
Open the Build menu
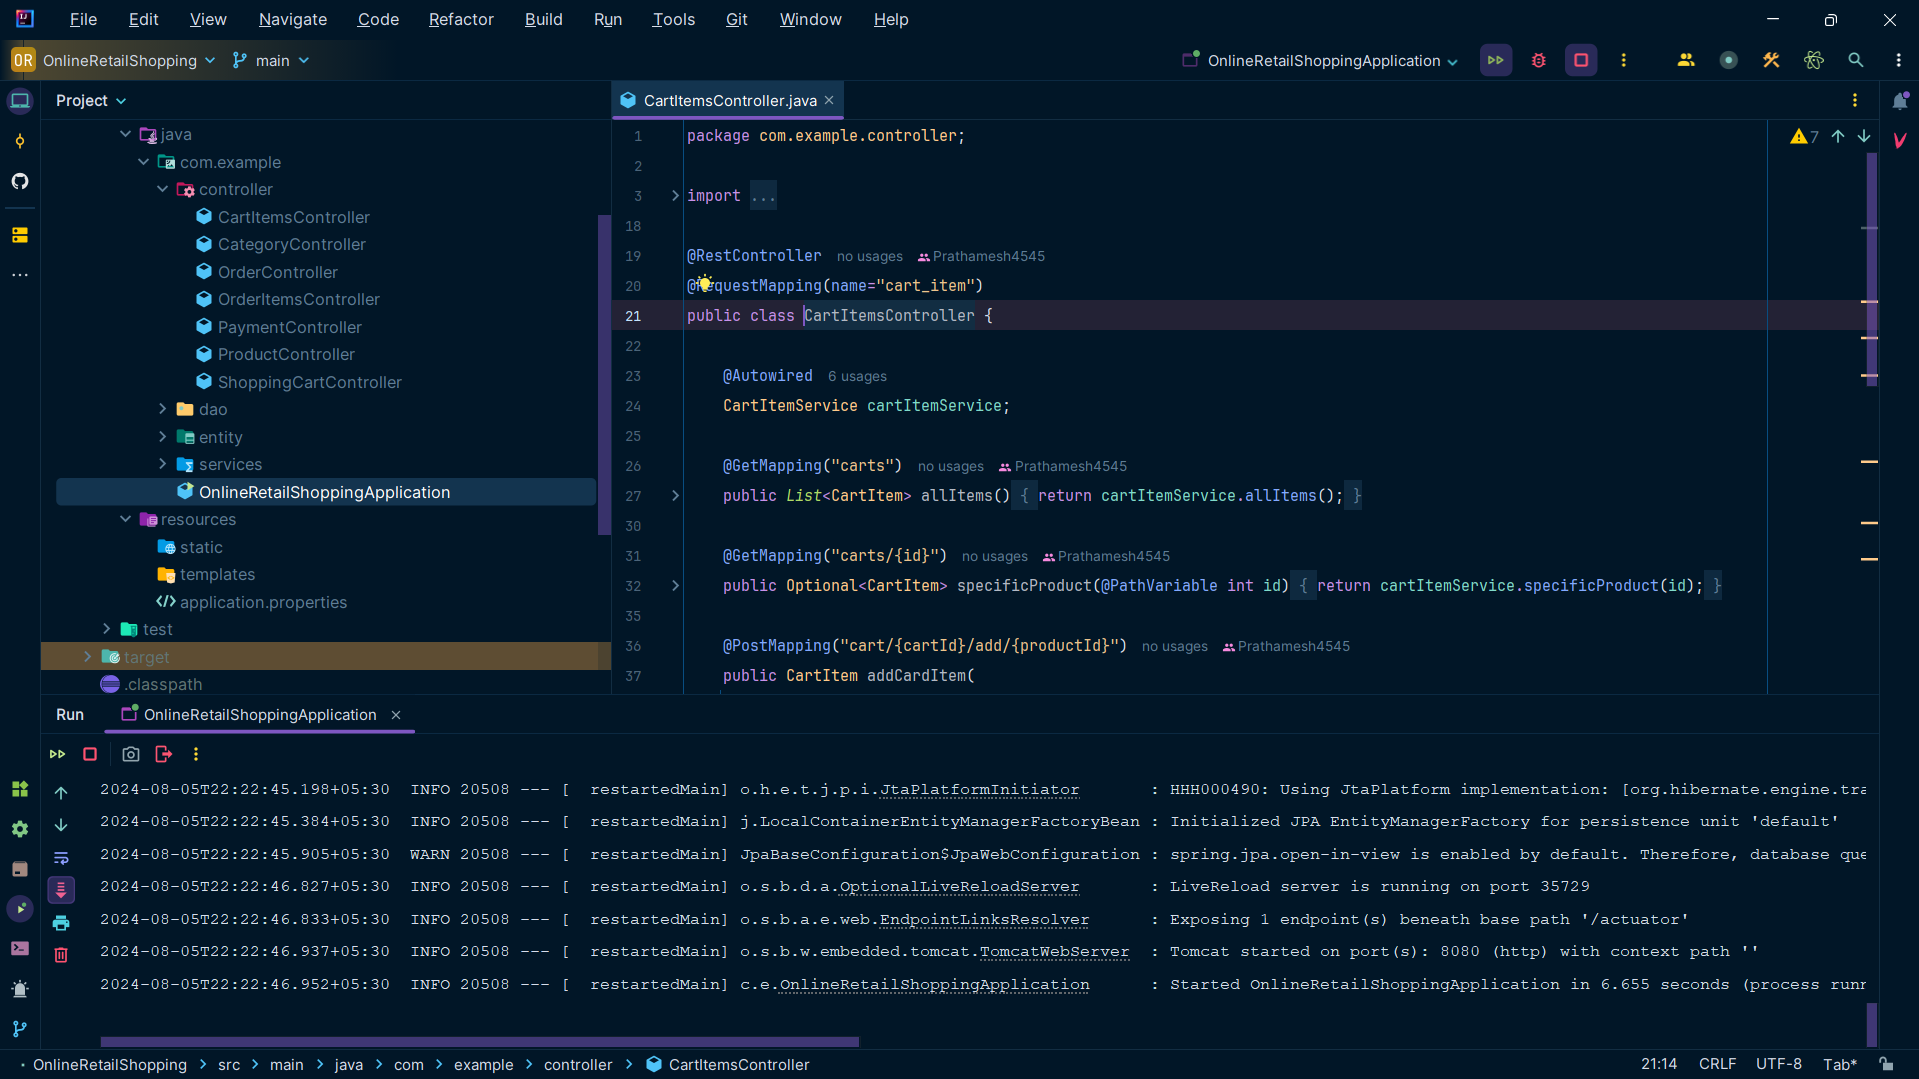coord(543,19)
